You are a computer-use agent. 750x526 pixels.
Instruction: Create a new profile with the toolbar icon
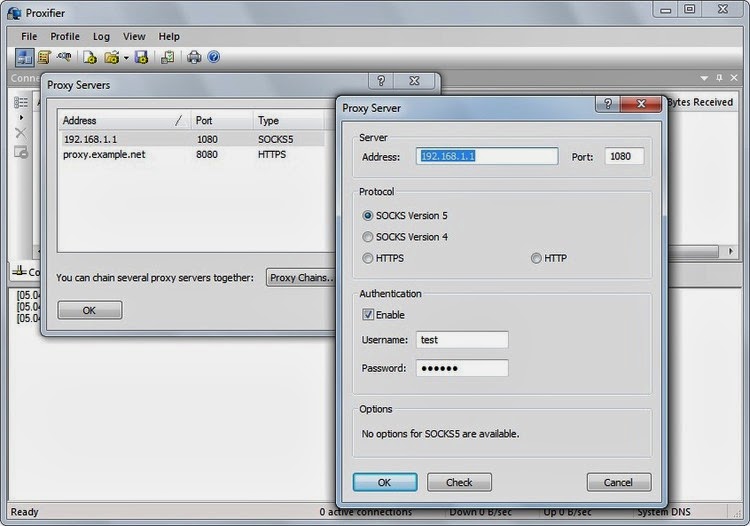(89, 57)
